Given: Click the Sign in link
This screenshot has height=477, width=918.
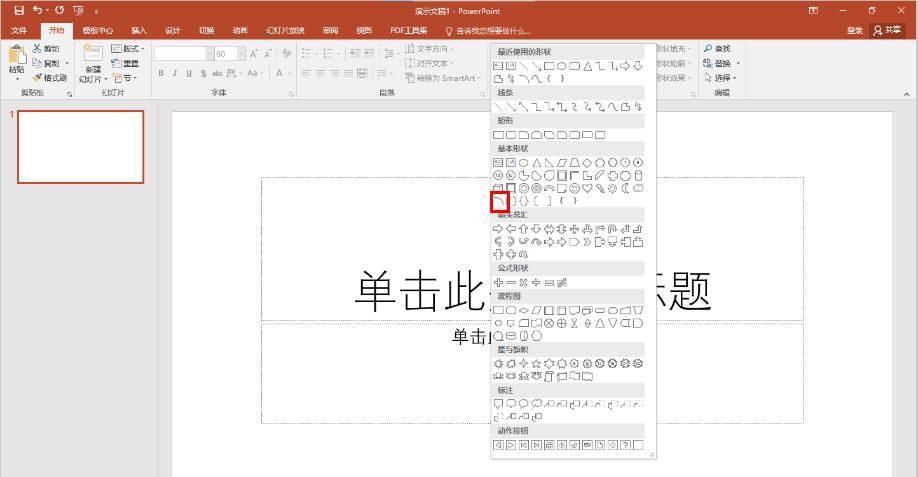Looking at the screenshot, I should click(x=855, y=30).
